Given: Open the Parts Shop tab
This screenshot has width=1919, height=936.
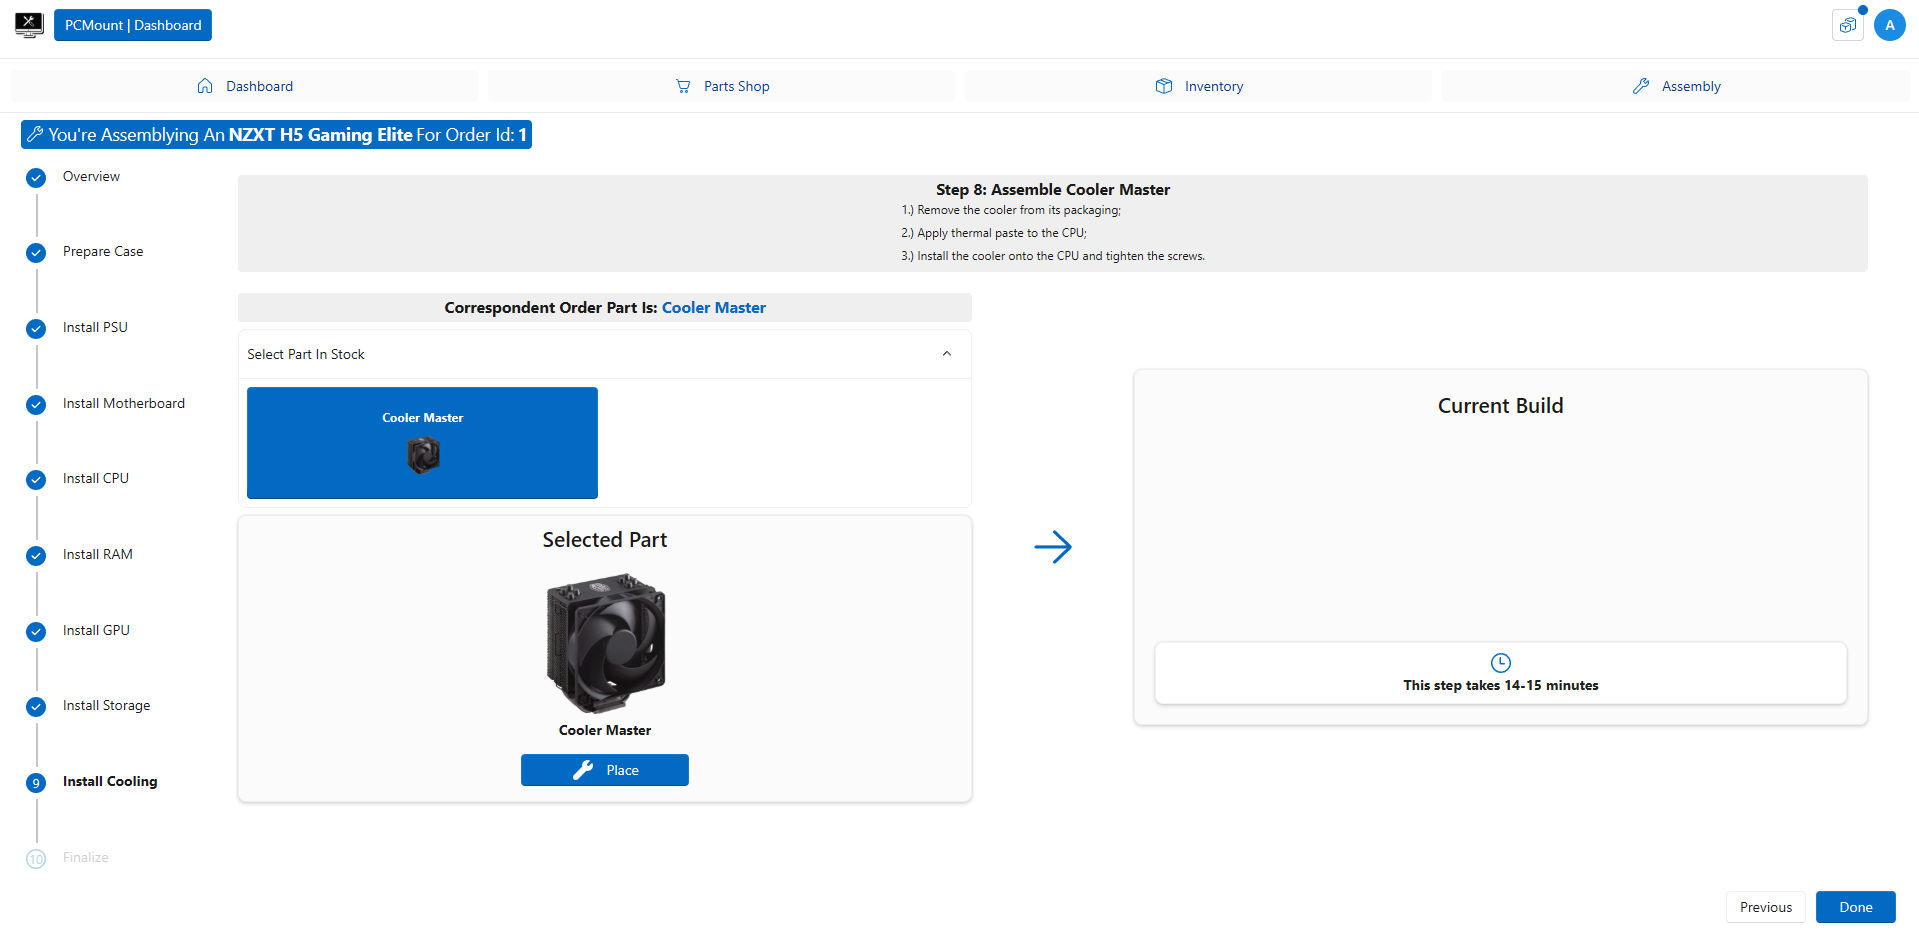Looking at the screenshot, I should tap(721, 86).
